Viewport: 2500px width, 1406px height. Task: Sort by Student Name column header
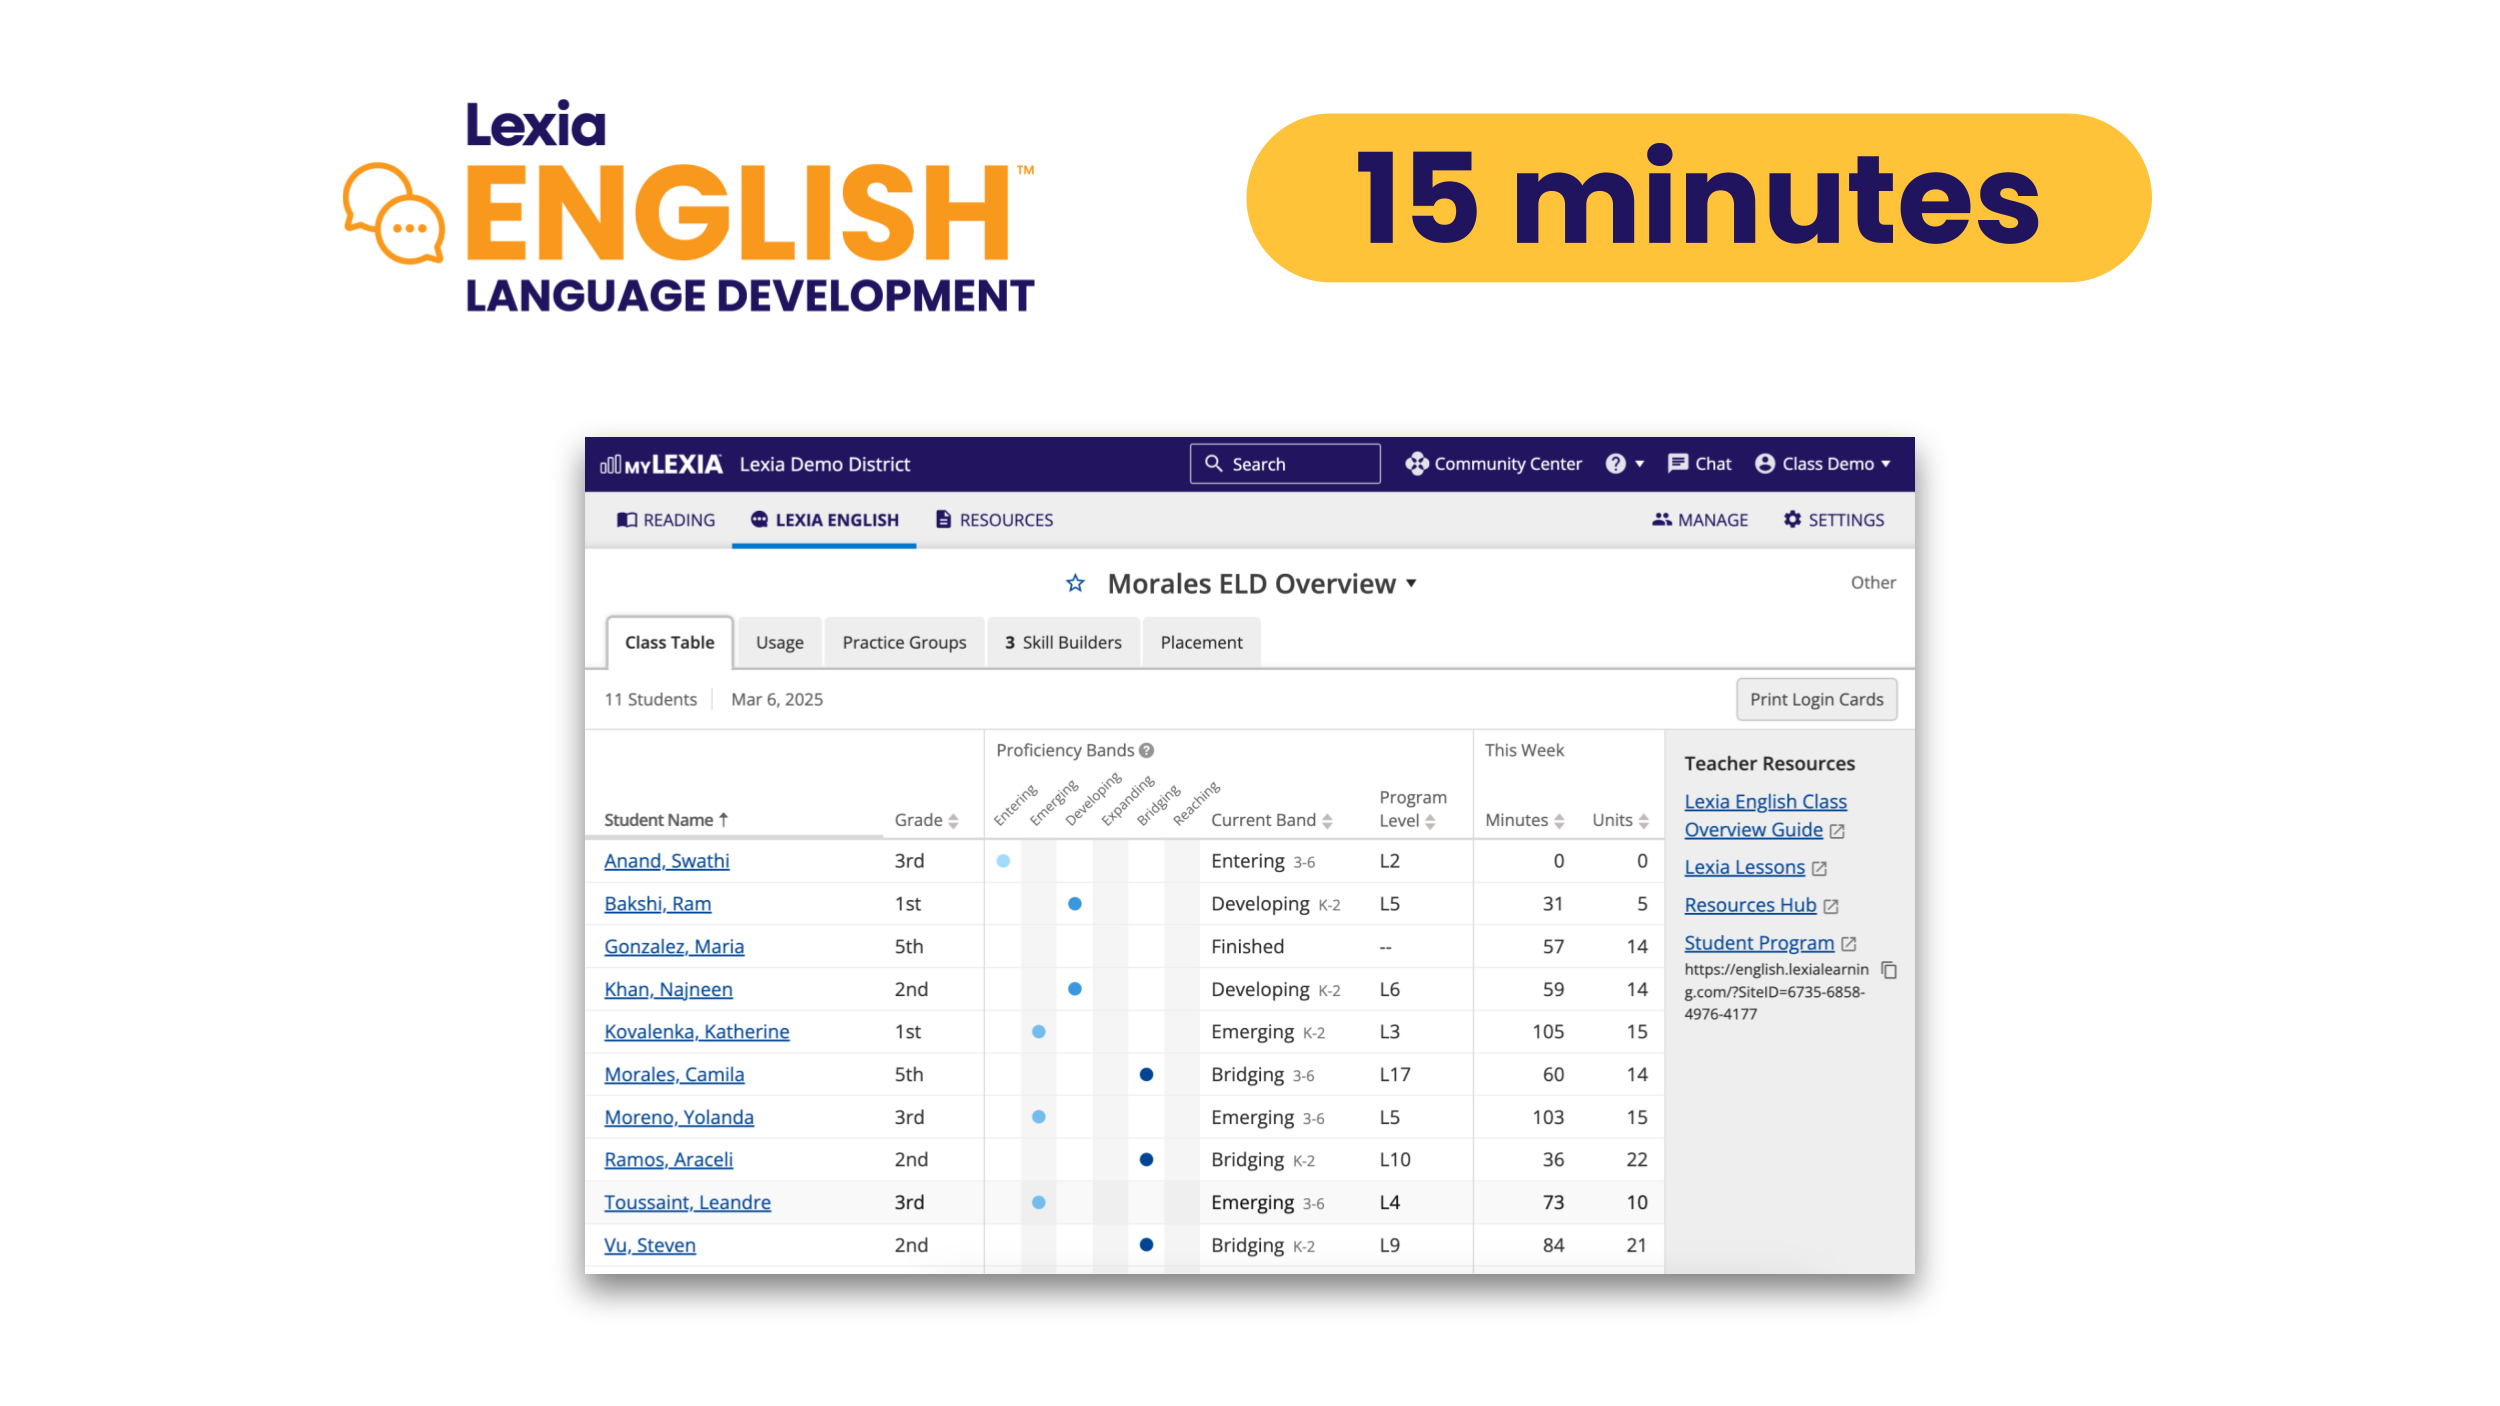click(666, 820)
